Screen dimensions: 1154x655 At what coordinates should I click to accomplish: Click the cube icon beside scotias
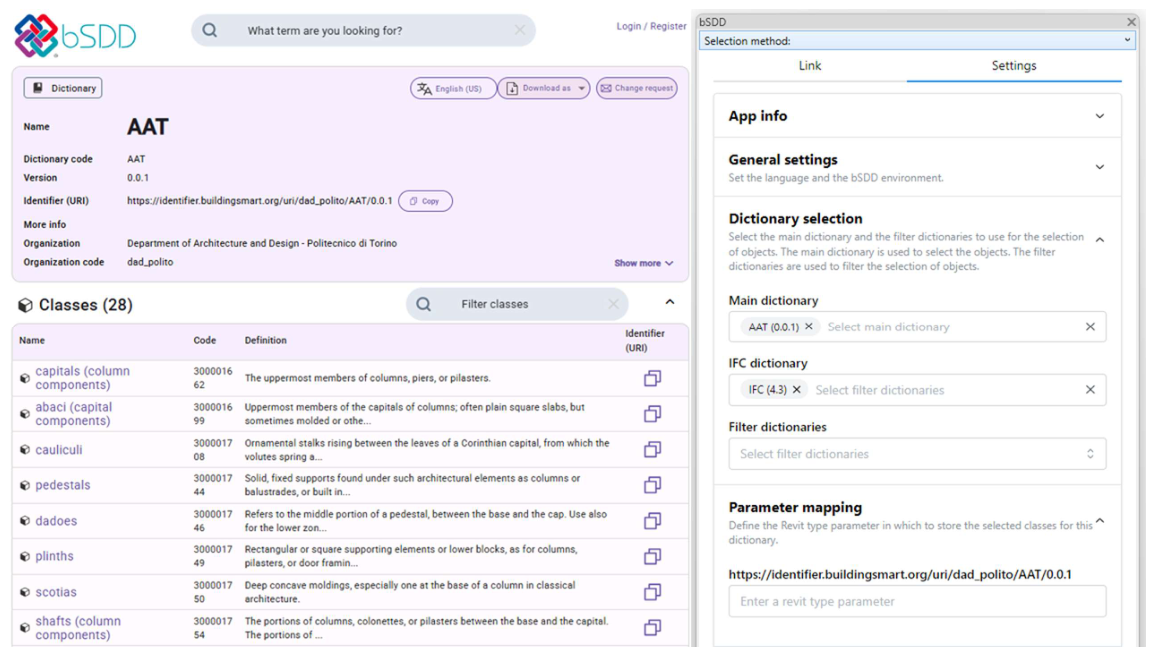[x=24, y=592]
